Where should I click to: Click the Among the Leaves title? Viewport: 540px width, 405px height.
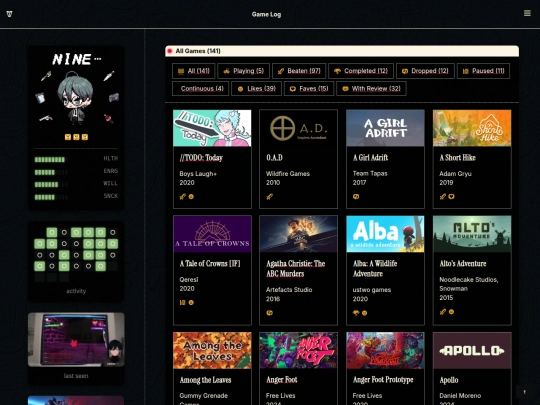click(x=205, y=380)
